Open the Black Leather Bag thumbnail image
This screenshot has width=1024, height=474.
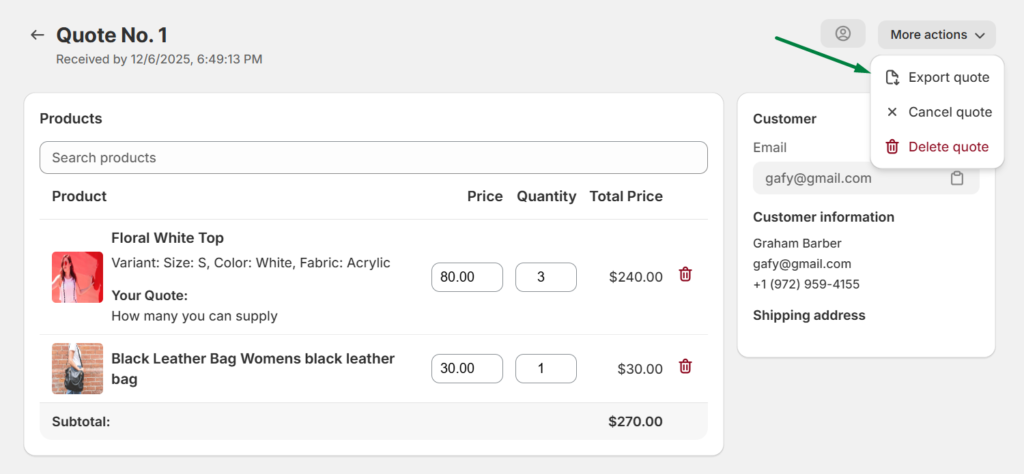click(77, 368)
